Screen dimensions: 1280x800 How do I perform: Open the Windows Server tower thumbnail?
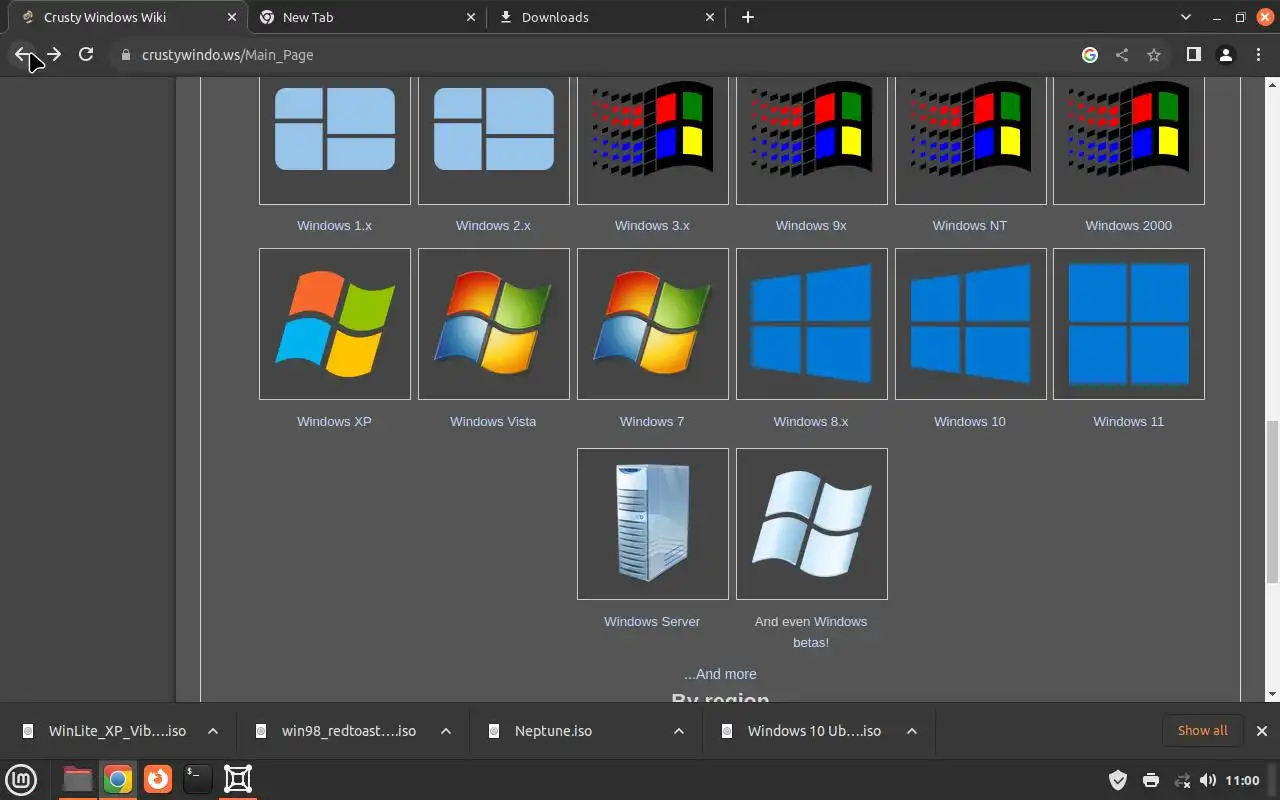pos(653,524)
